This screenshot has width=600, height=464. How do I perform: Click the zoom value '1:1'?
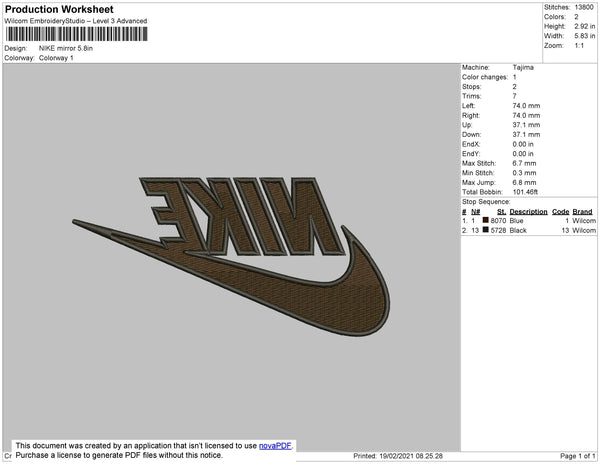click(579, 46)
